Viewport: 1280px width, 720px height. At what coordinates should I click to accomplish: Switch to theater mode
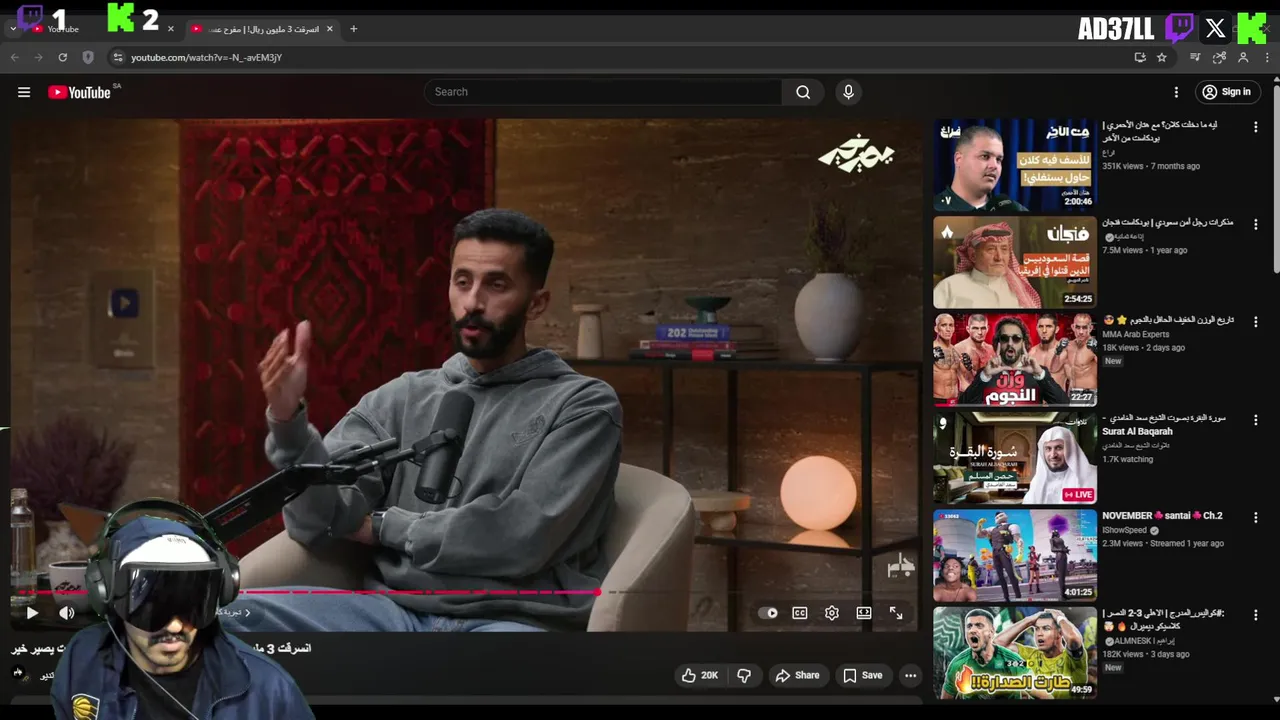click(864, 613)
